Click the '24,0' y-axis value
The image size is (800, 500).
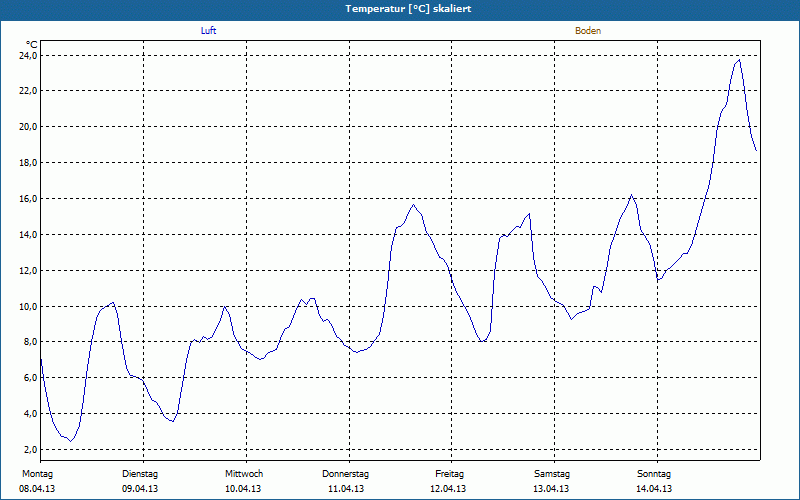[29, 55]
